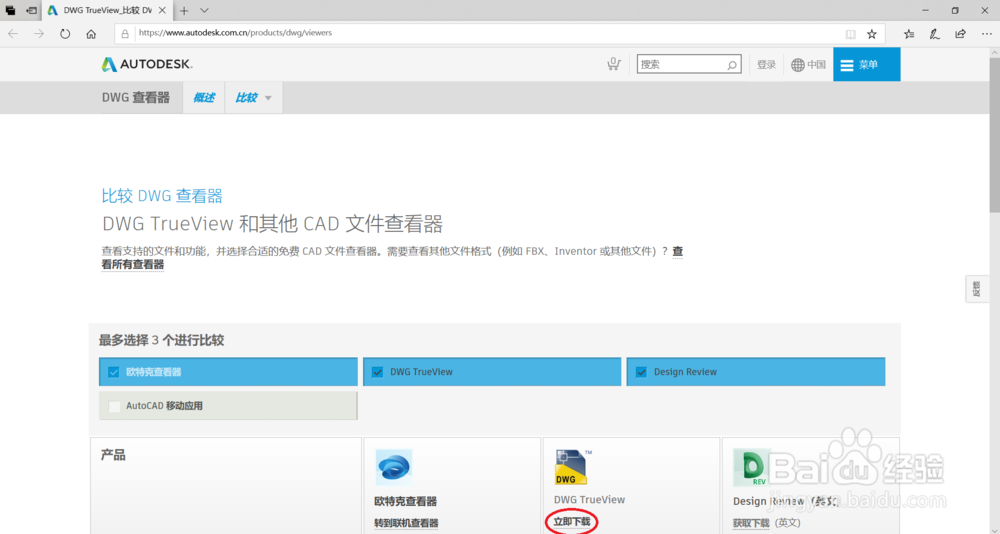Click the padlock site-info icon
The width and height of the screenshot is (1000, 534).
point(125,34)
